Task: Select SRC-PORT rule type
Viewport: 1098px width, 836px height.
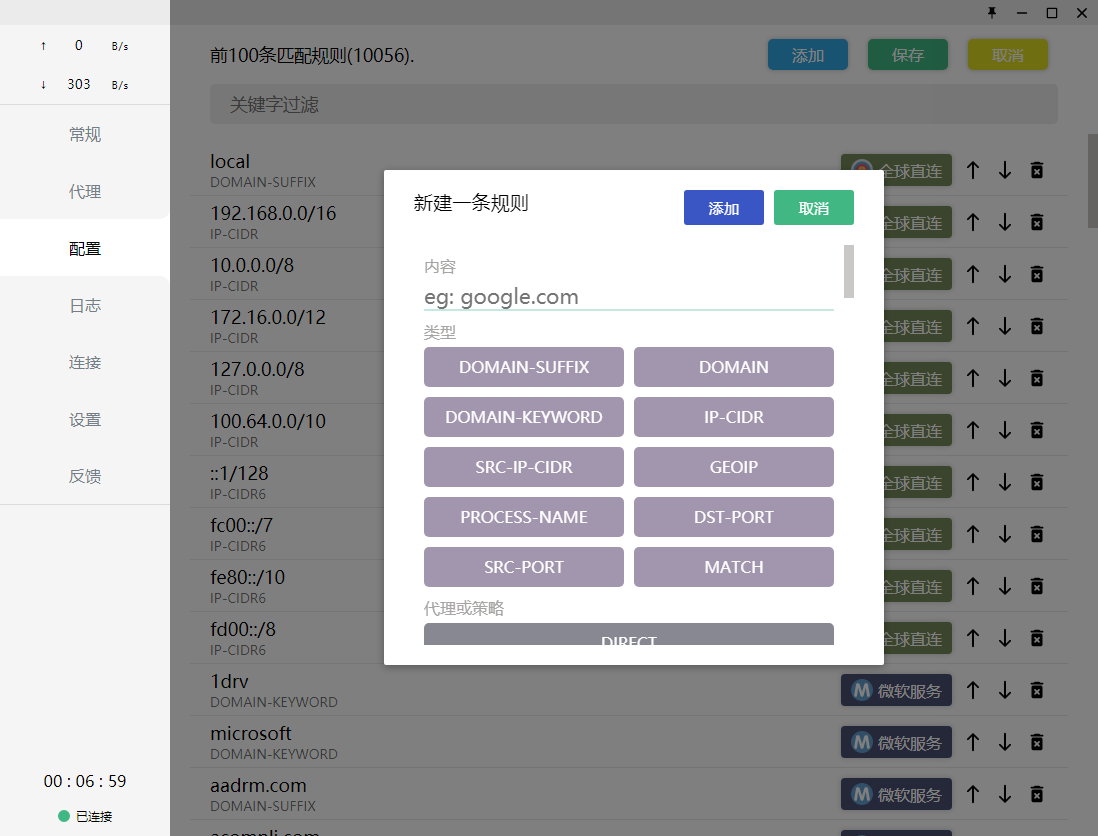Action: point(524,567)
